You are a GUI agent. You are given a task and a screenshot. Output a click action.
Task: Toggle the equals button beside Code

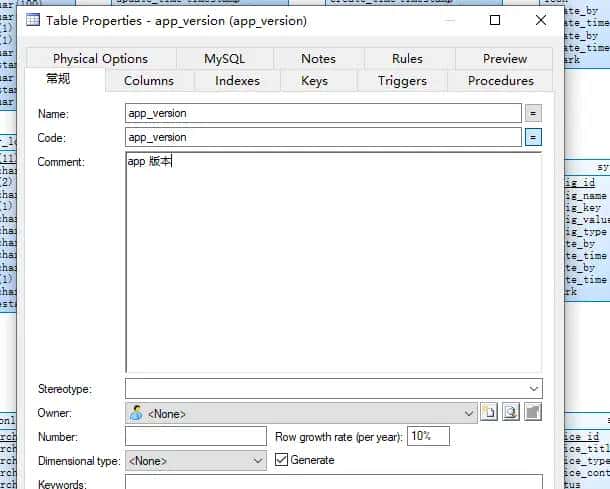point(533,138)
